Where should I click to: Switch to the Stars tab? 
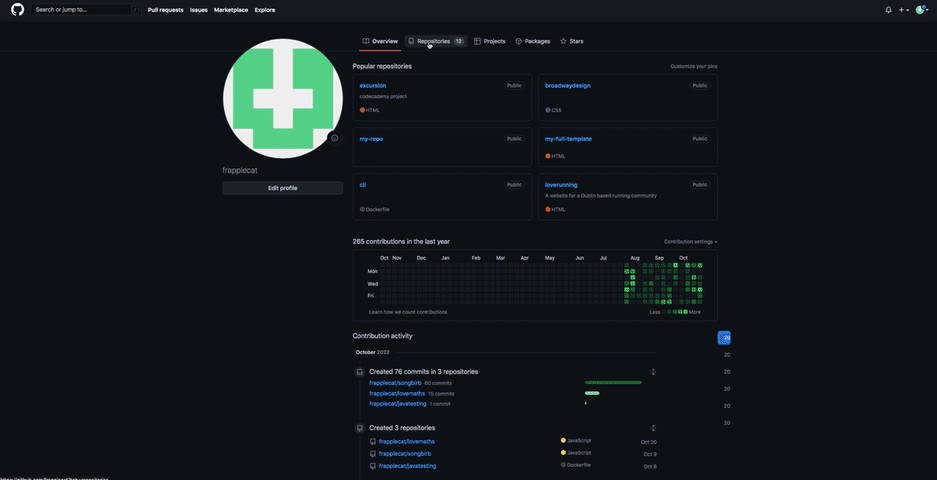pyautogui.click(x=572, y=41)
